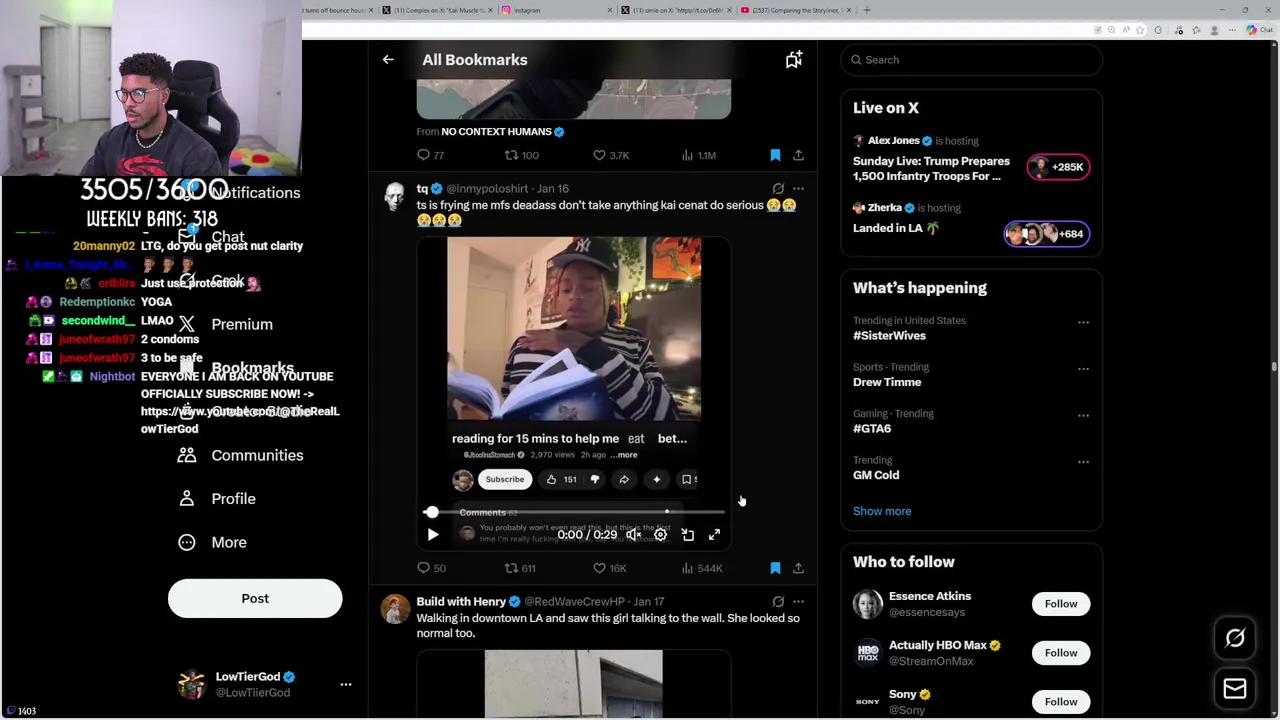The height and width of the screenshot is (720, 1280).
Task: Open LowTierGod account options menu
Action: (x=346, y=684)
